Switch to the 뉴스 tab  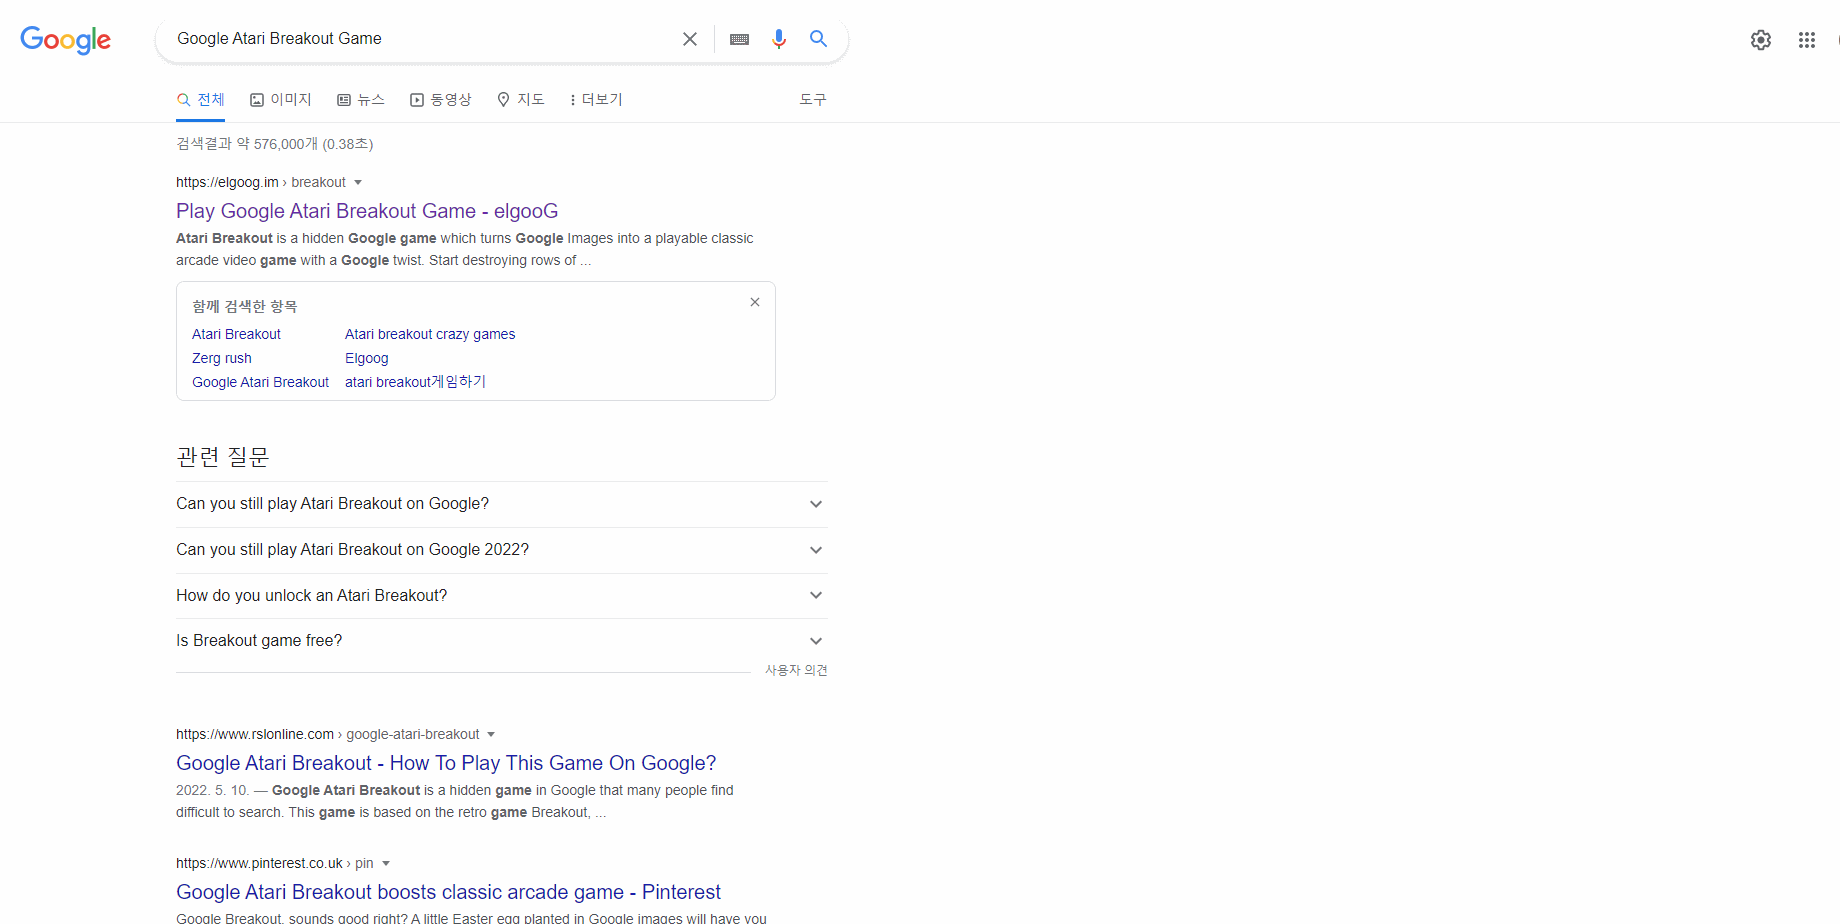point(361,100)
